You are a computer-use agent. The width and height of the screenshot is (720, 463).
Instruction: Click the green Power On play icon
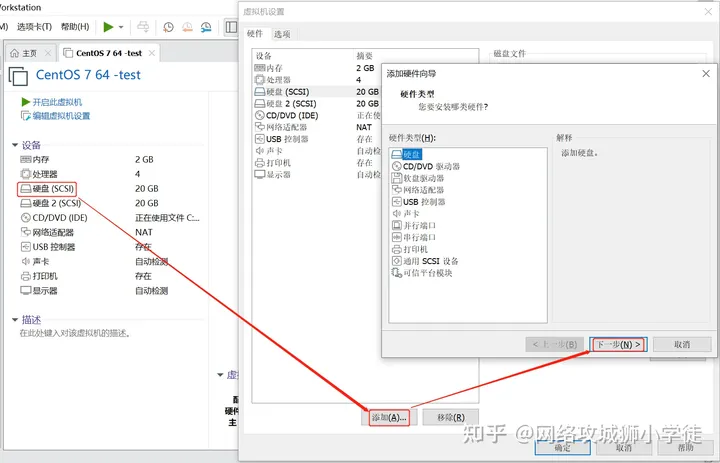tap(108, 27)
